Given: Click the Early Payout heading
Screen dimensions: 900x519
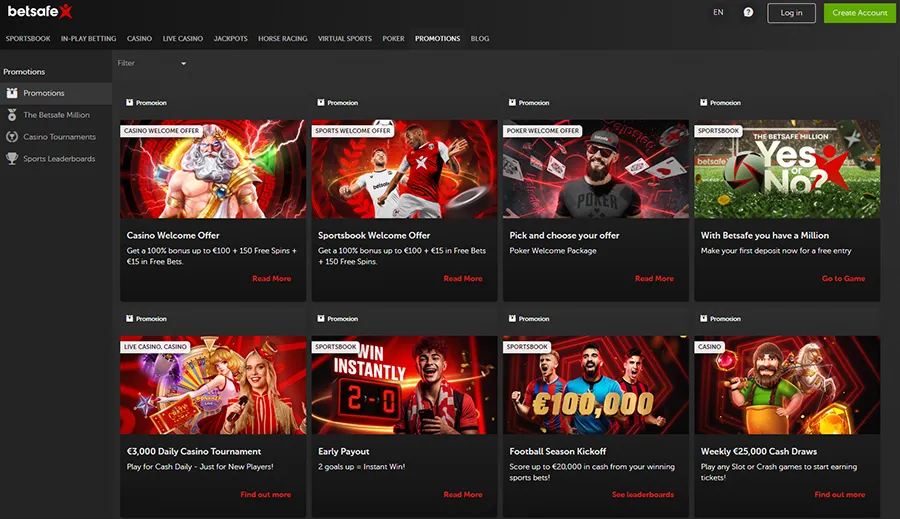Looking at the screenshot, I should pyautogui.click(x=344, y=451).
